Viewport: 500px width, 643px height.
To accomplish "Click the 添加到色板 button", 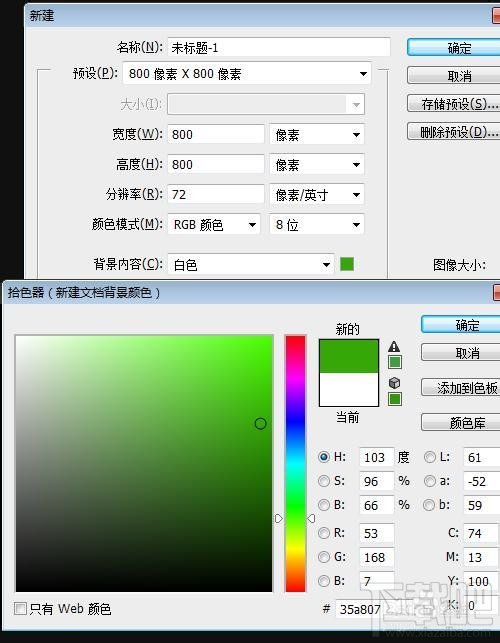I will click(x=461, y=388).
